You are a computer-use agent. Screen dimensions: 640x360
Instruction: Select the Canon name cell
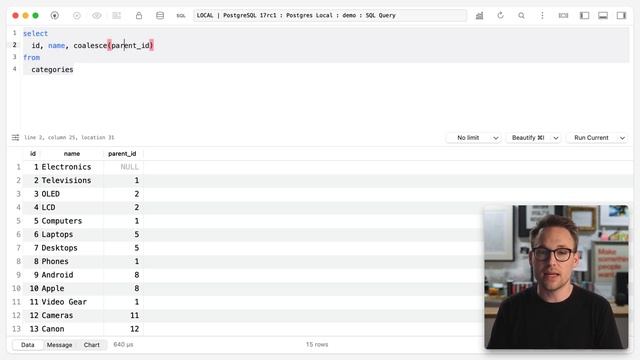[x=71, y=329]
